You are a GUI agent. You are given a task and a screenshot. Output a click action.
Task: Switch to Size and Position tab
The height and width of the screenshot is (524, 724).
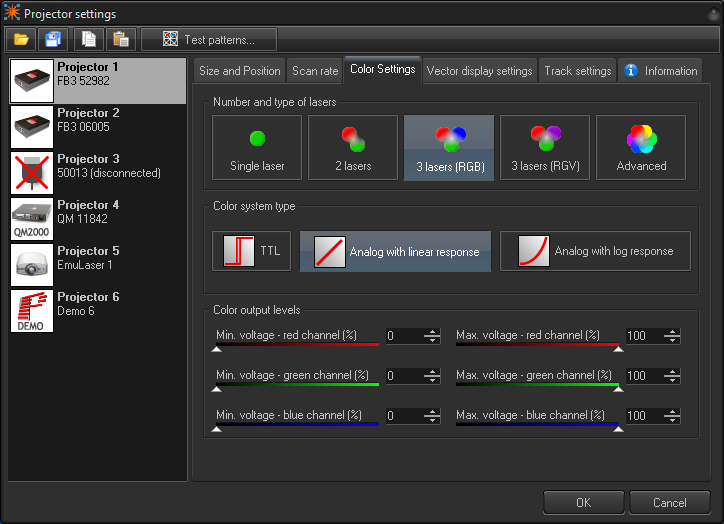[240, 71]
